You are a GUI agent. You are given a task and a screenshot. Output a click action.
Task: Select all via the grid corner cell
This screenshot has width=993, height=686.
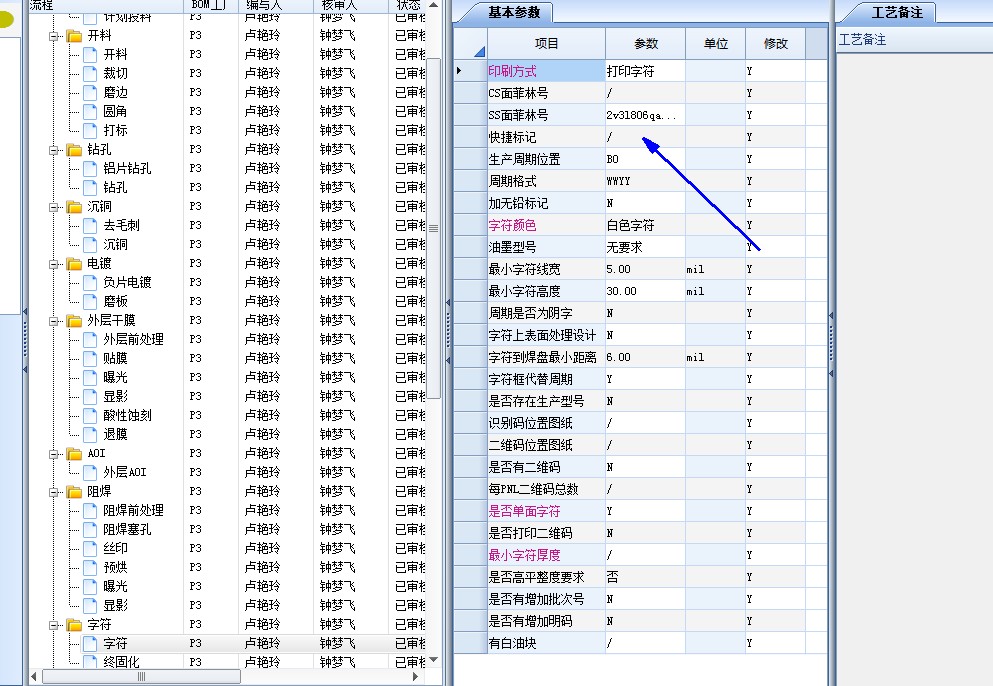point(471,44)
